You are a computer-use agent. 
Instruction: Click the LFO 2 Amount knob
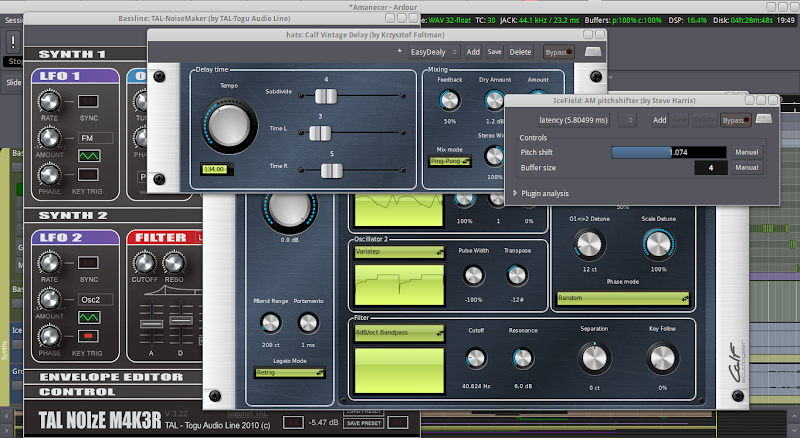49,300
